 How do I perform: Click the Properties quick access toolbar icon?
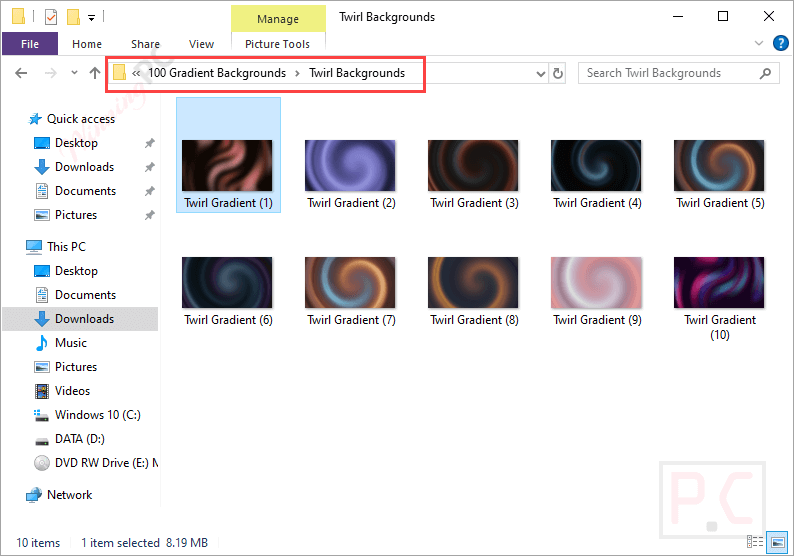click(x=51, y=17)
